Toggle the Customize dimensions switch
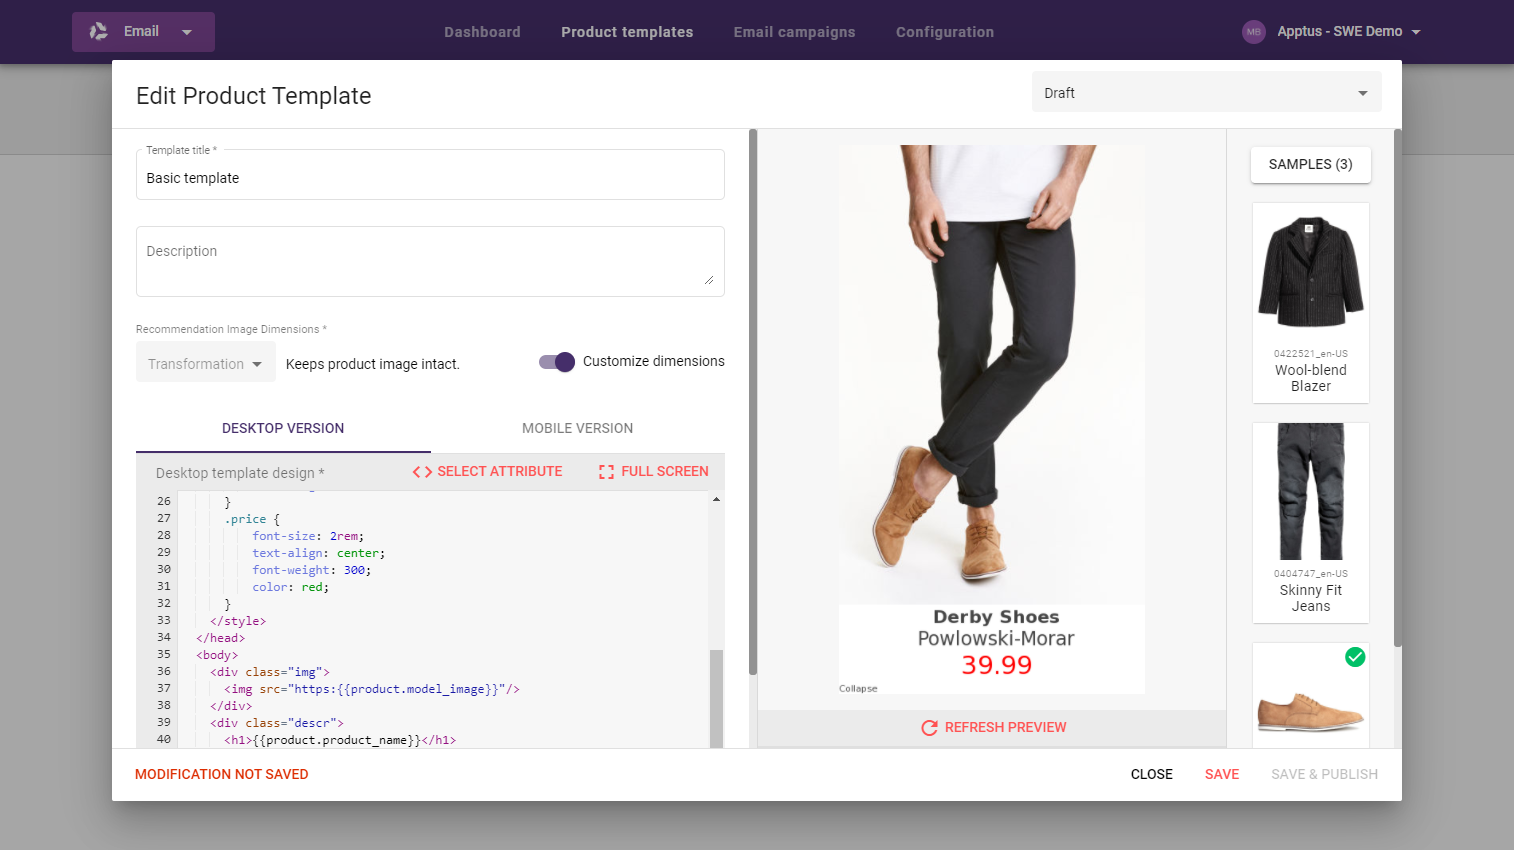Viewport: 1514px width, 850px height. pos(557,362)
